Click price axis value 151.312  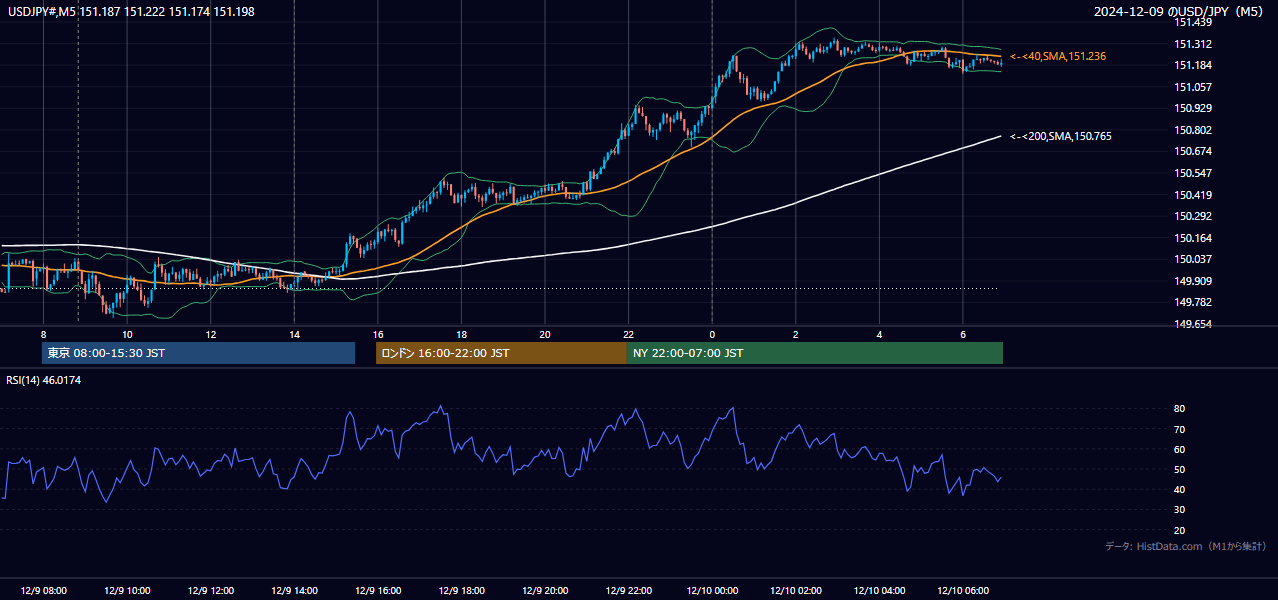1193,44
